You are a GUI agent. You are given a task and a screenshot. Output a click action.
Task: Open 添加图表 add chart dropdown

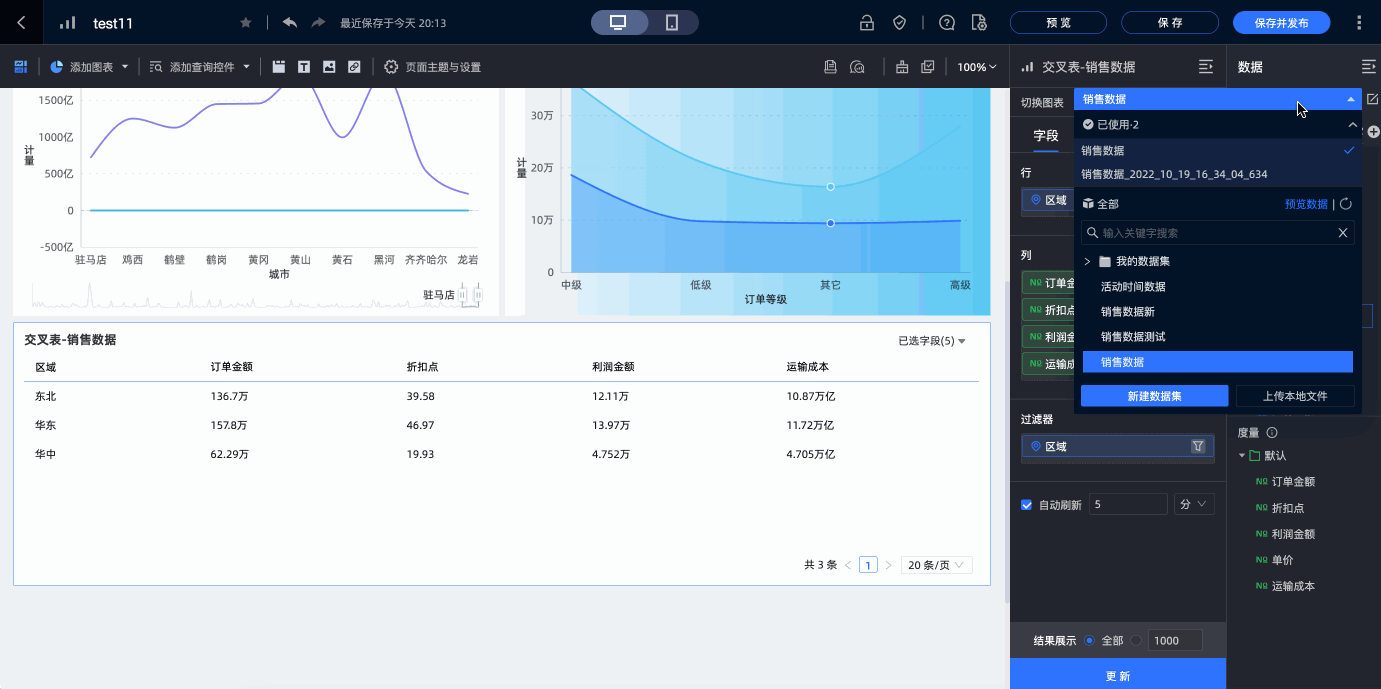point(89,67)
